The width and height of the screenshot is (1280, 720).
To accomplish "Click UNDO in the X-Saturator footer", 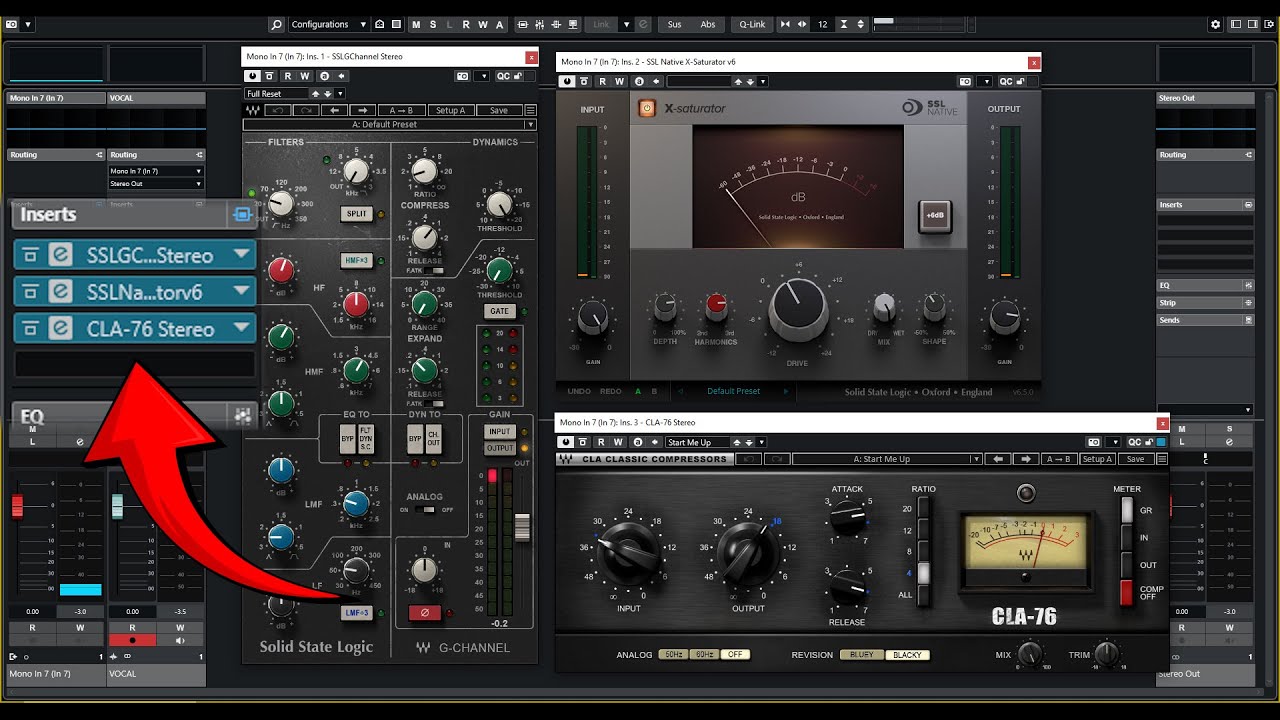I will click(579, 391).
